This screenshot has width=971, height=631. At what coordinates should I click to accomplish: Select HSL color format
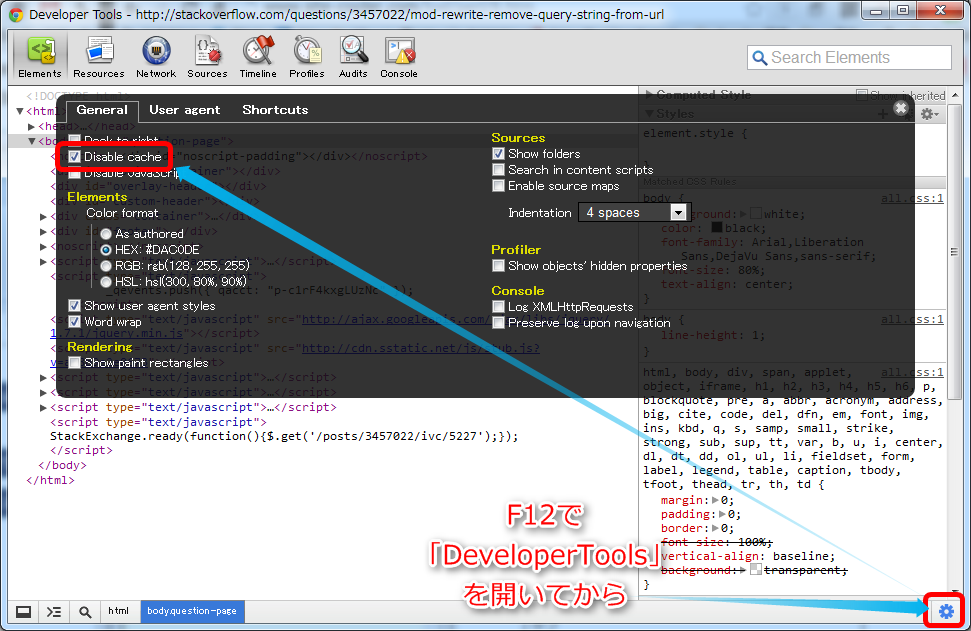[106, 282]
